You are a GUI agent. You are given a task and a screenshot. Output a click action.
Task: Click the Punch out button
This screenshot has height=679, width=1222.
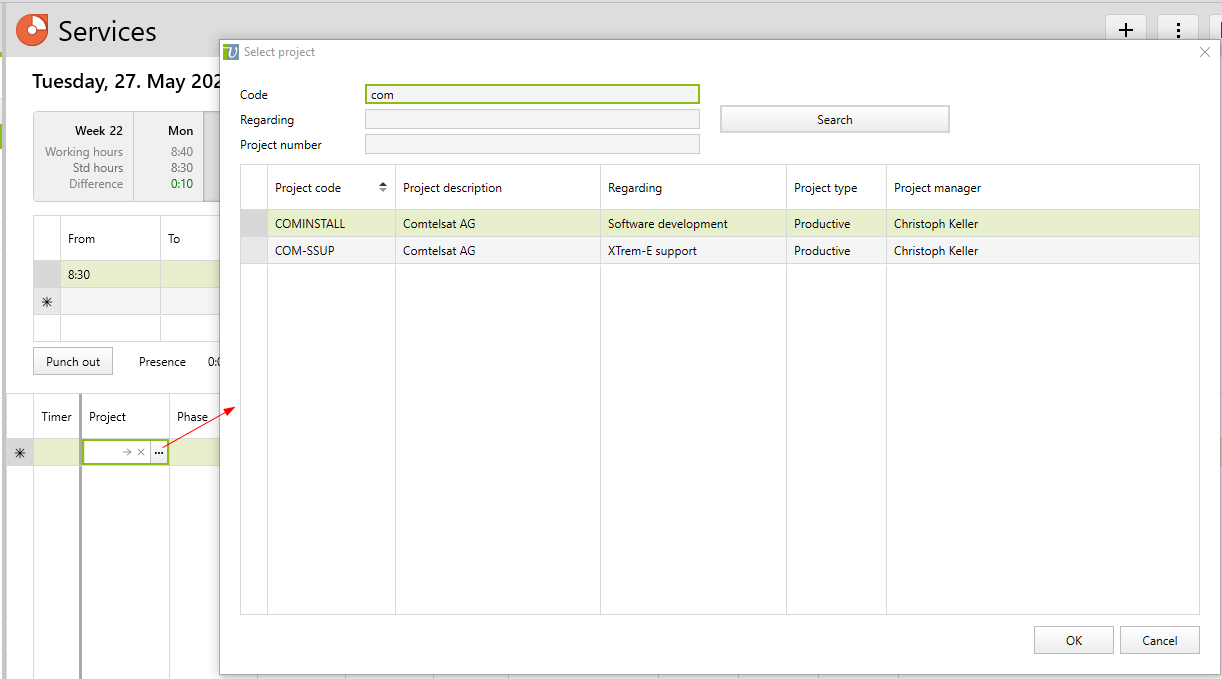pyautogui.click(x=73, y=362)
